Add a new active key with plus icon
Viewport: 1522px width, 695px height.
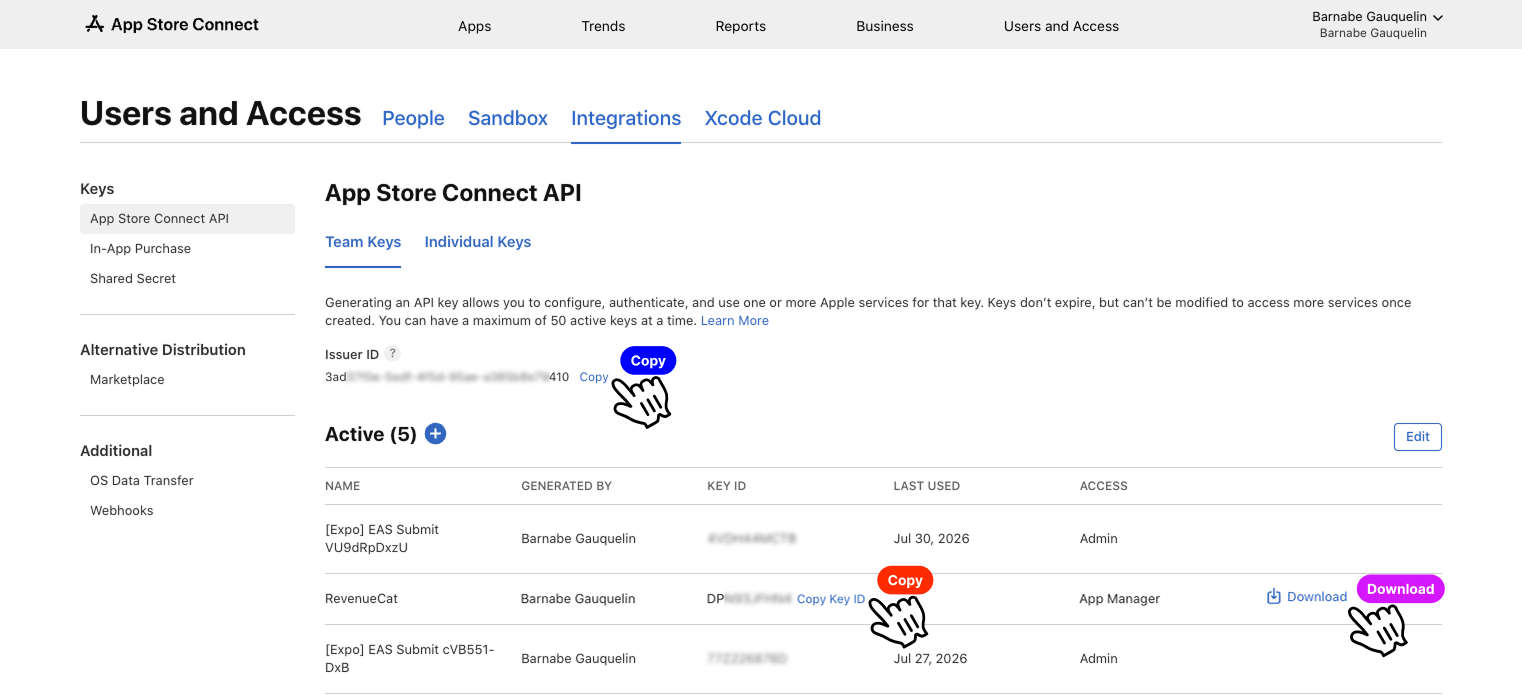tap(435, 433)
